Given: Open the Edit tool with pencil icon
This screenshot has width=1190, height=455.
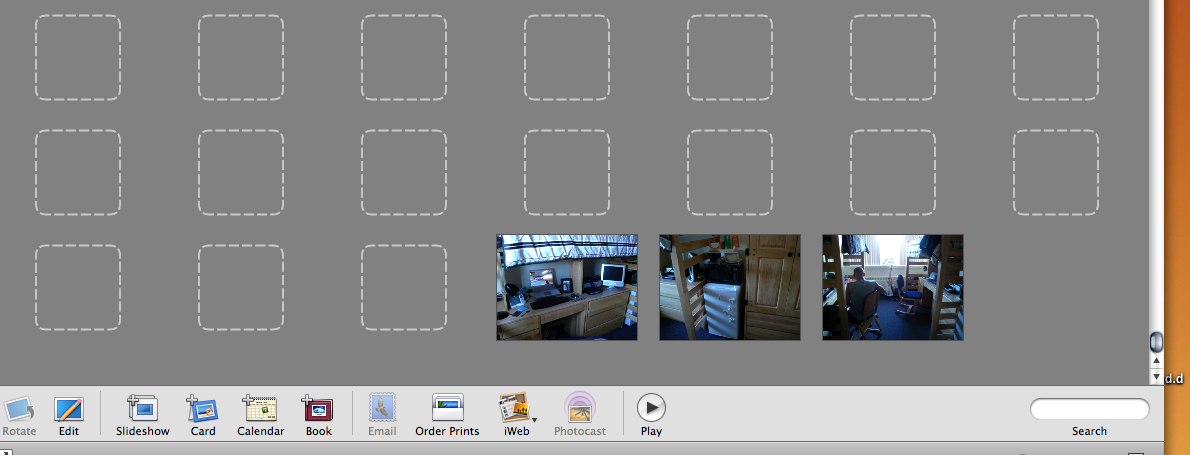Looking at the screenshot, I should [x=68, y=410].
